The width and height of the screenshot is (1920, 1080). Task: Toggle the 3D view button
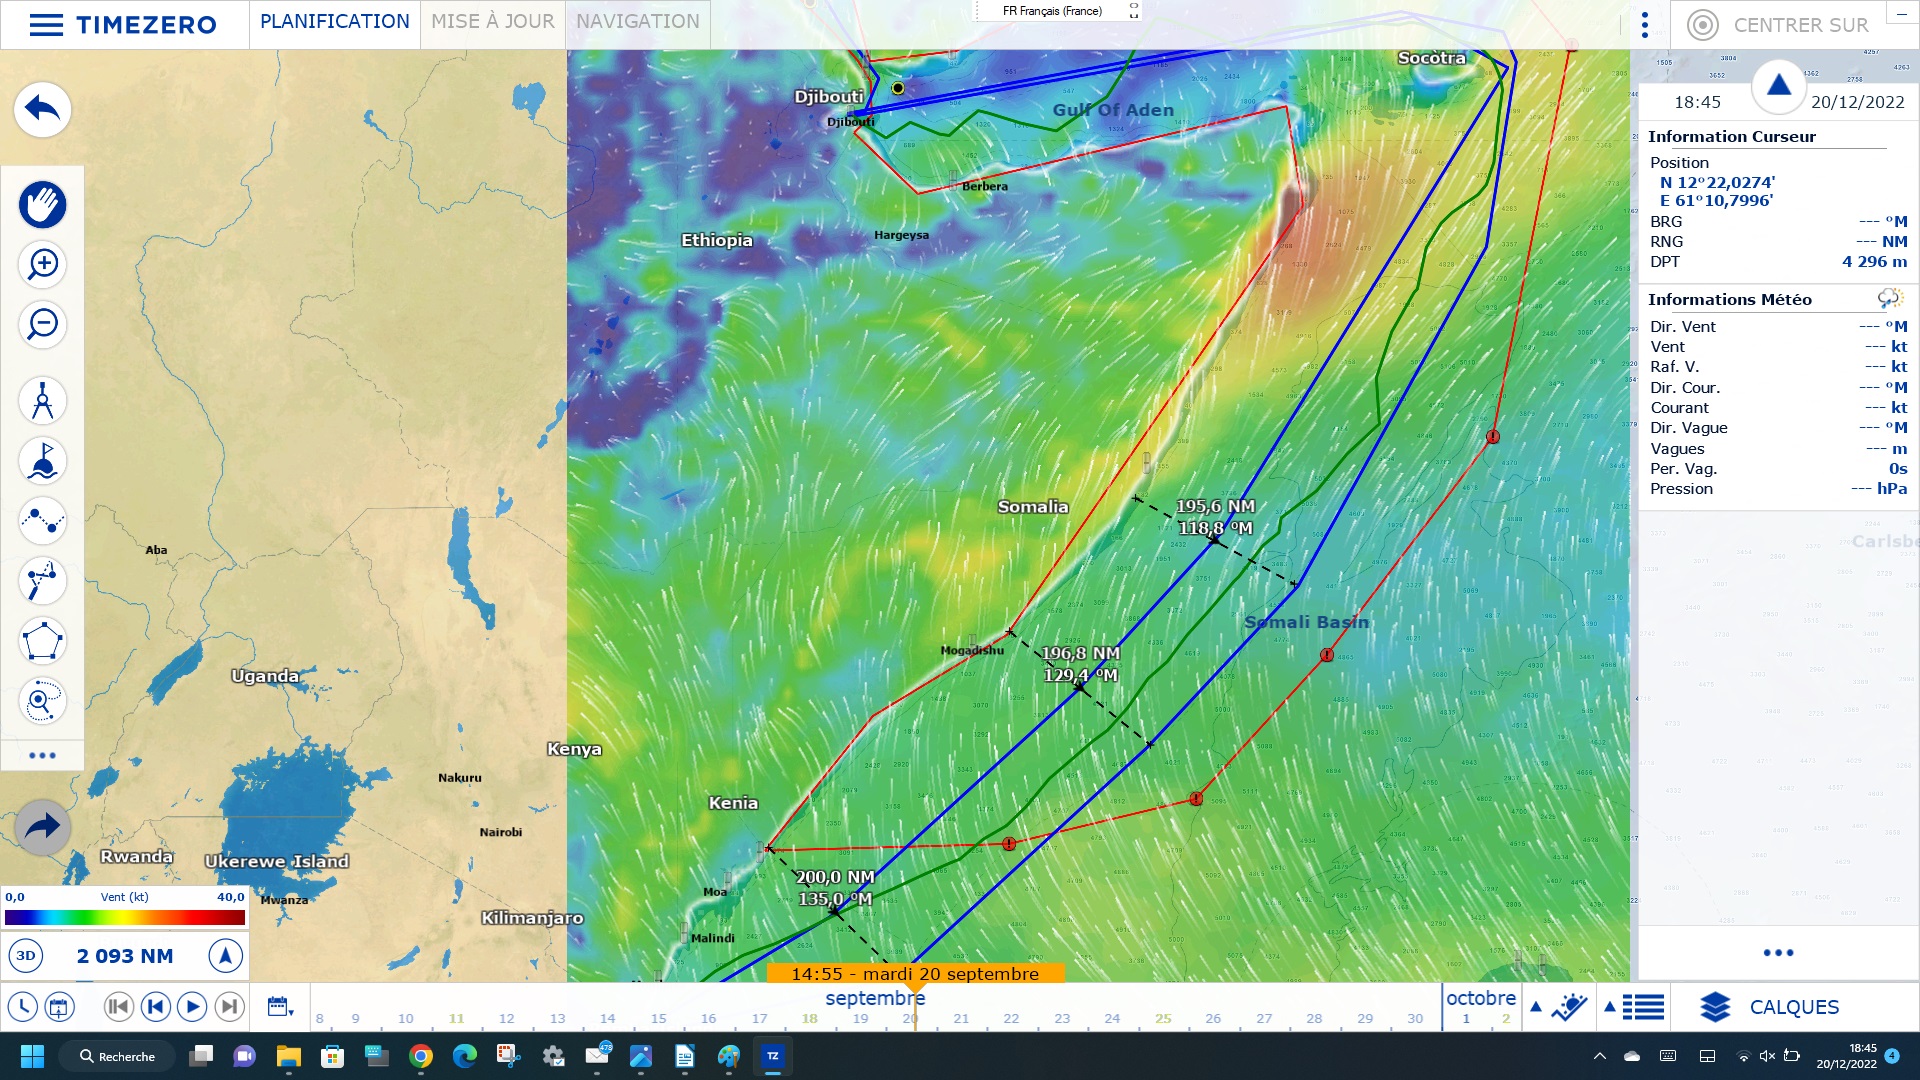tap(26, 956)
